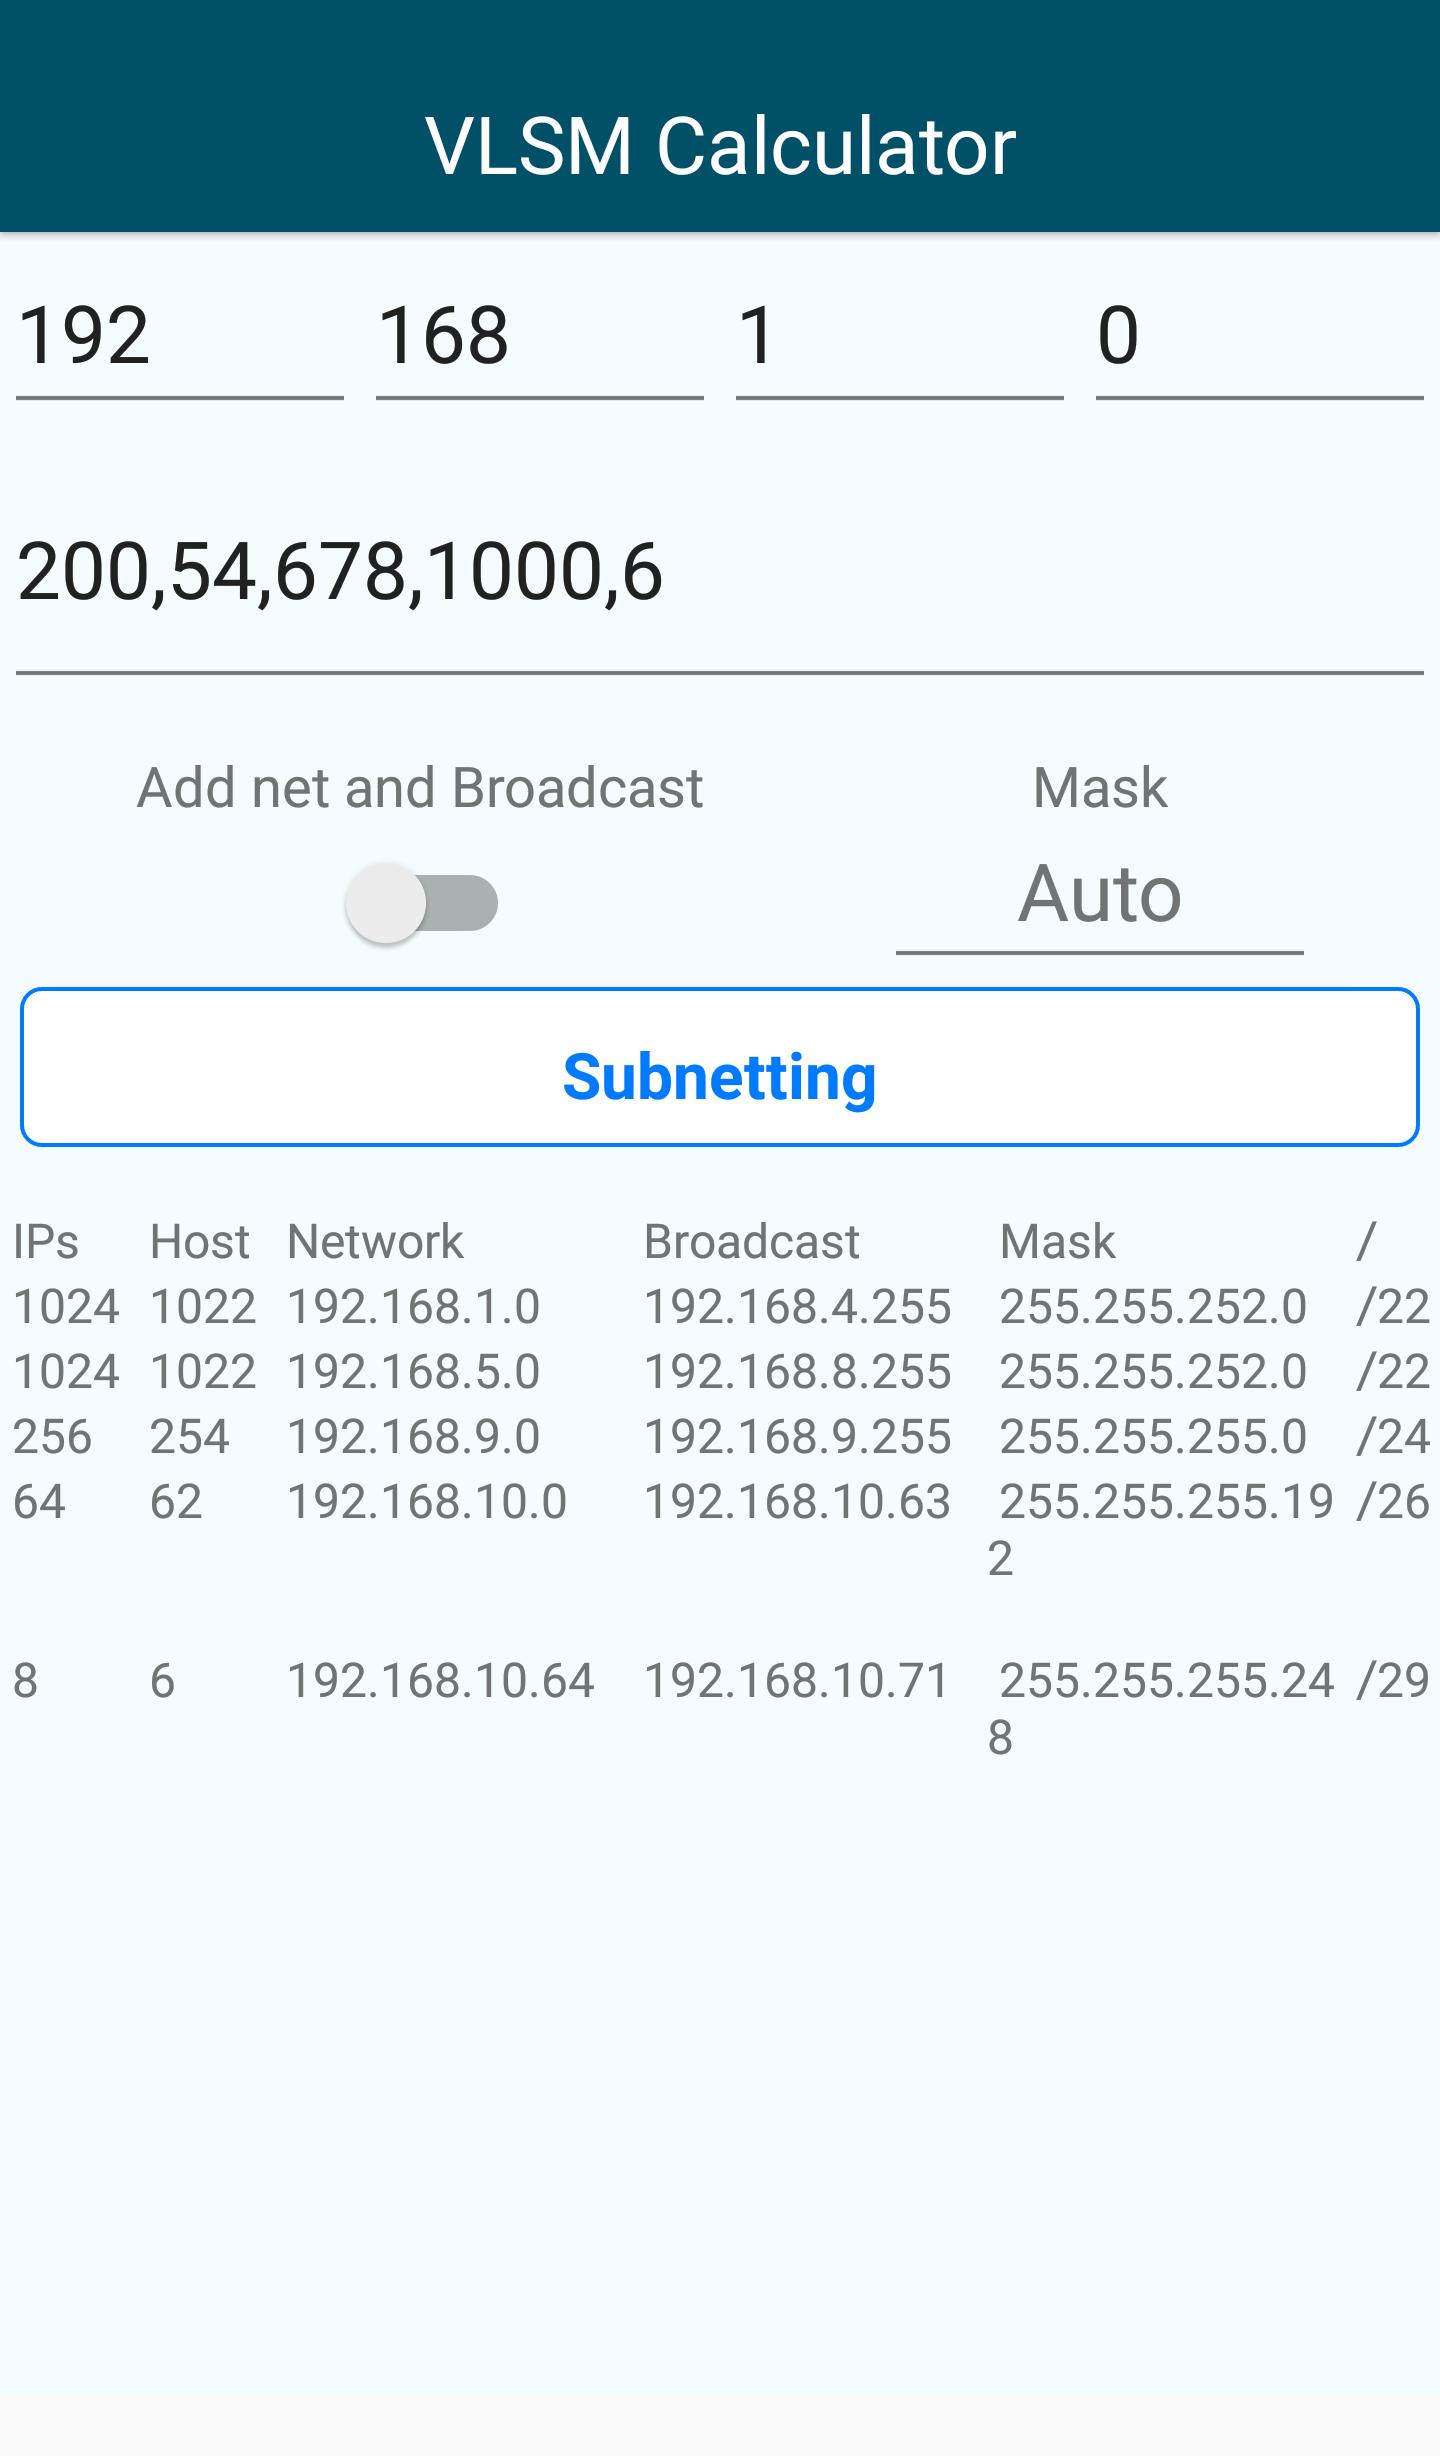Click the Network column header
1440x2456 pixels.
pos(375,1242)
